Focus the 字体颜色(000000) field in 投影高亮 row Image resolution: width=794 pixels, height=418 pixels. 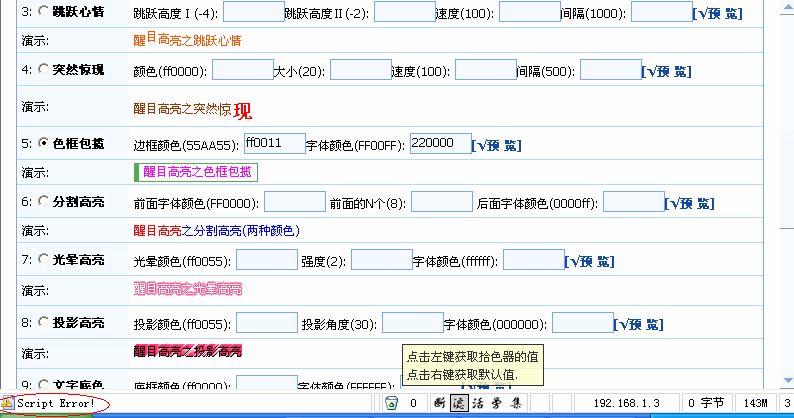pos(582,322)
